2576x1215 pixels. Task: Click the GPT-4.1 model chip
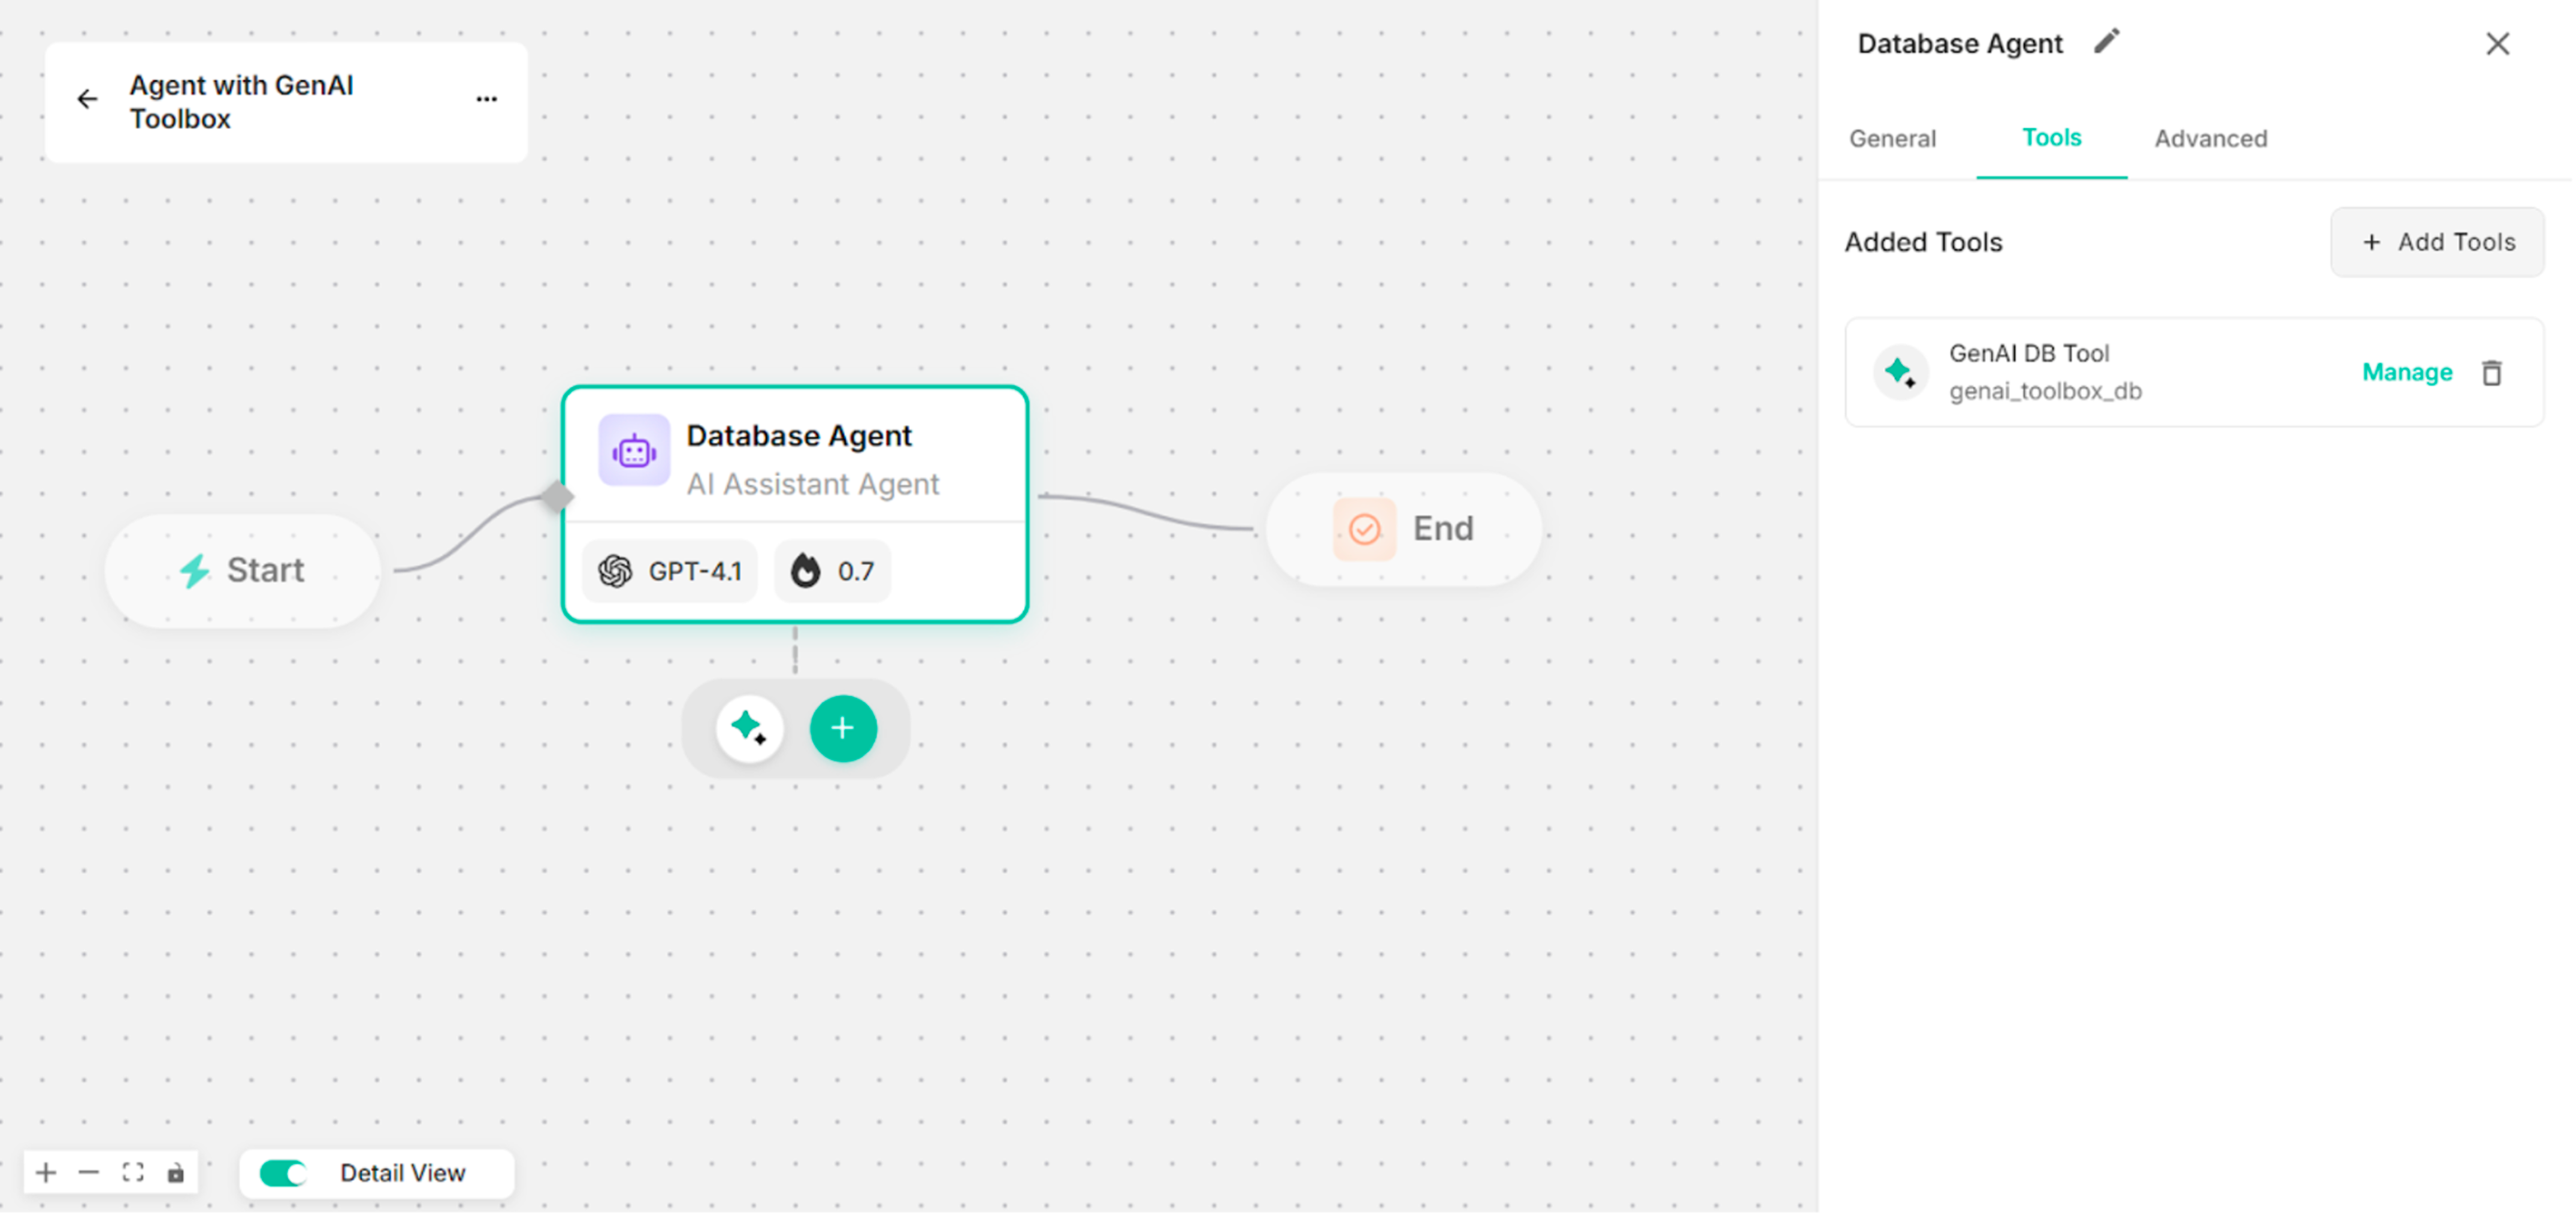coord(670,572)
